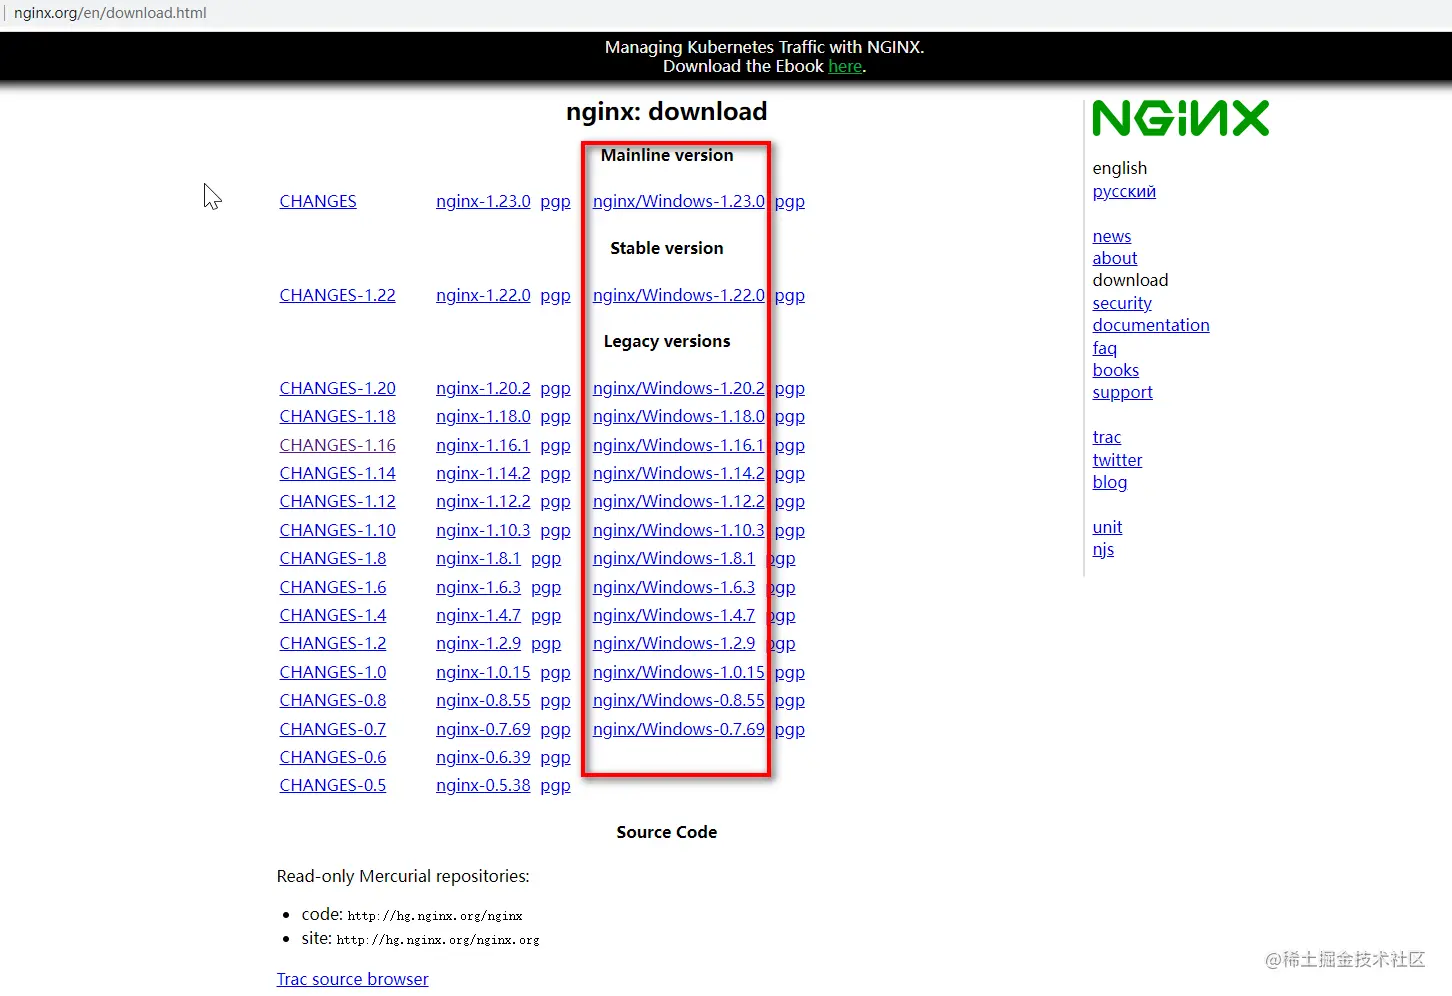1452x996 pixels.
Task: Open the CHANGES link for mainline
Action: (x=318, y=201)
